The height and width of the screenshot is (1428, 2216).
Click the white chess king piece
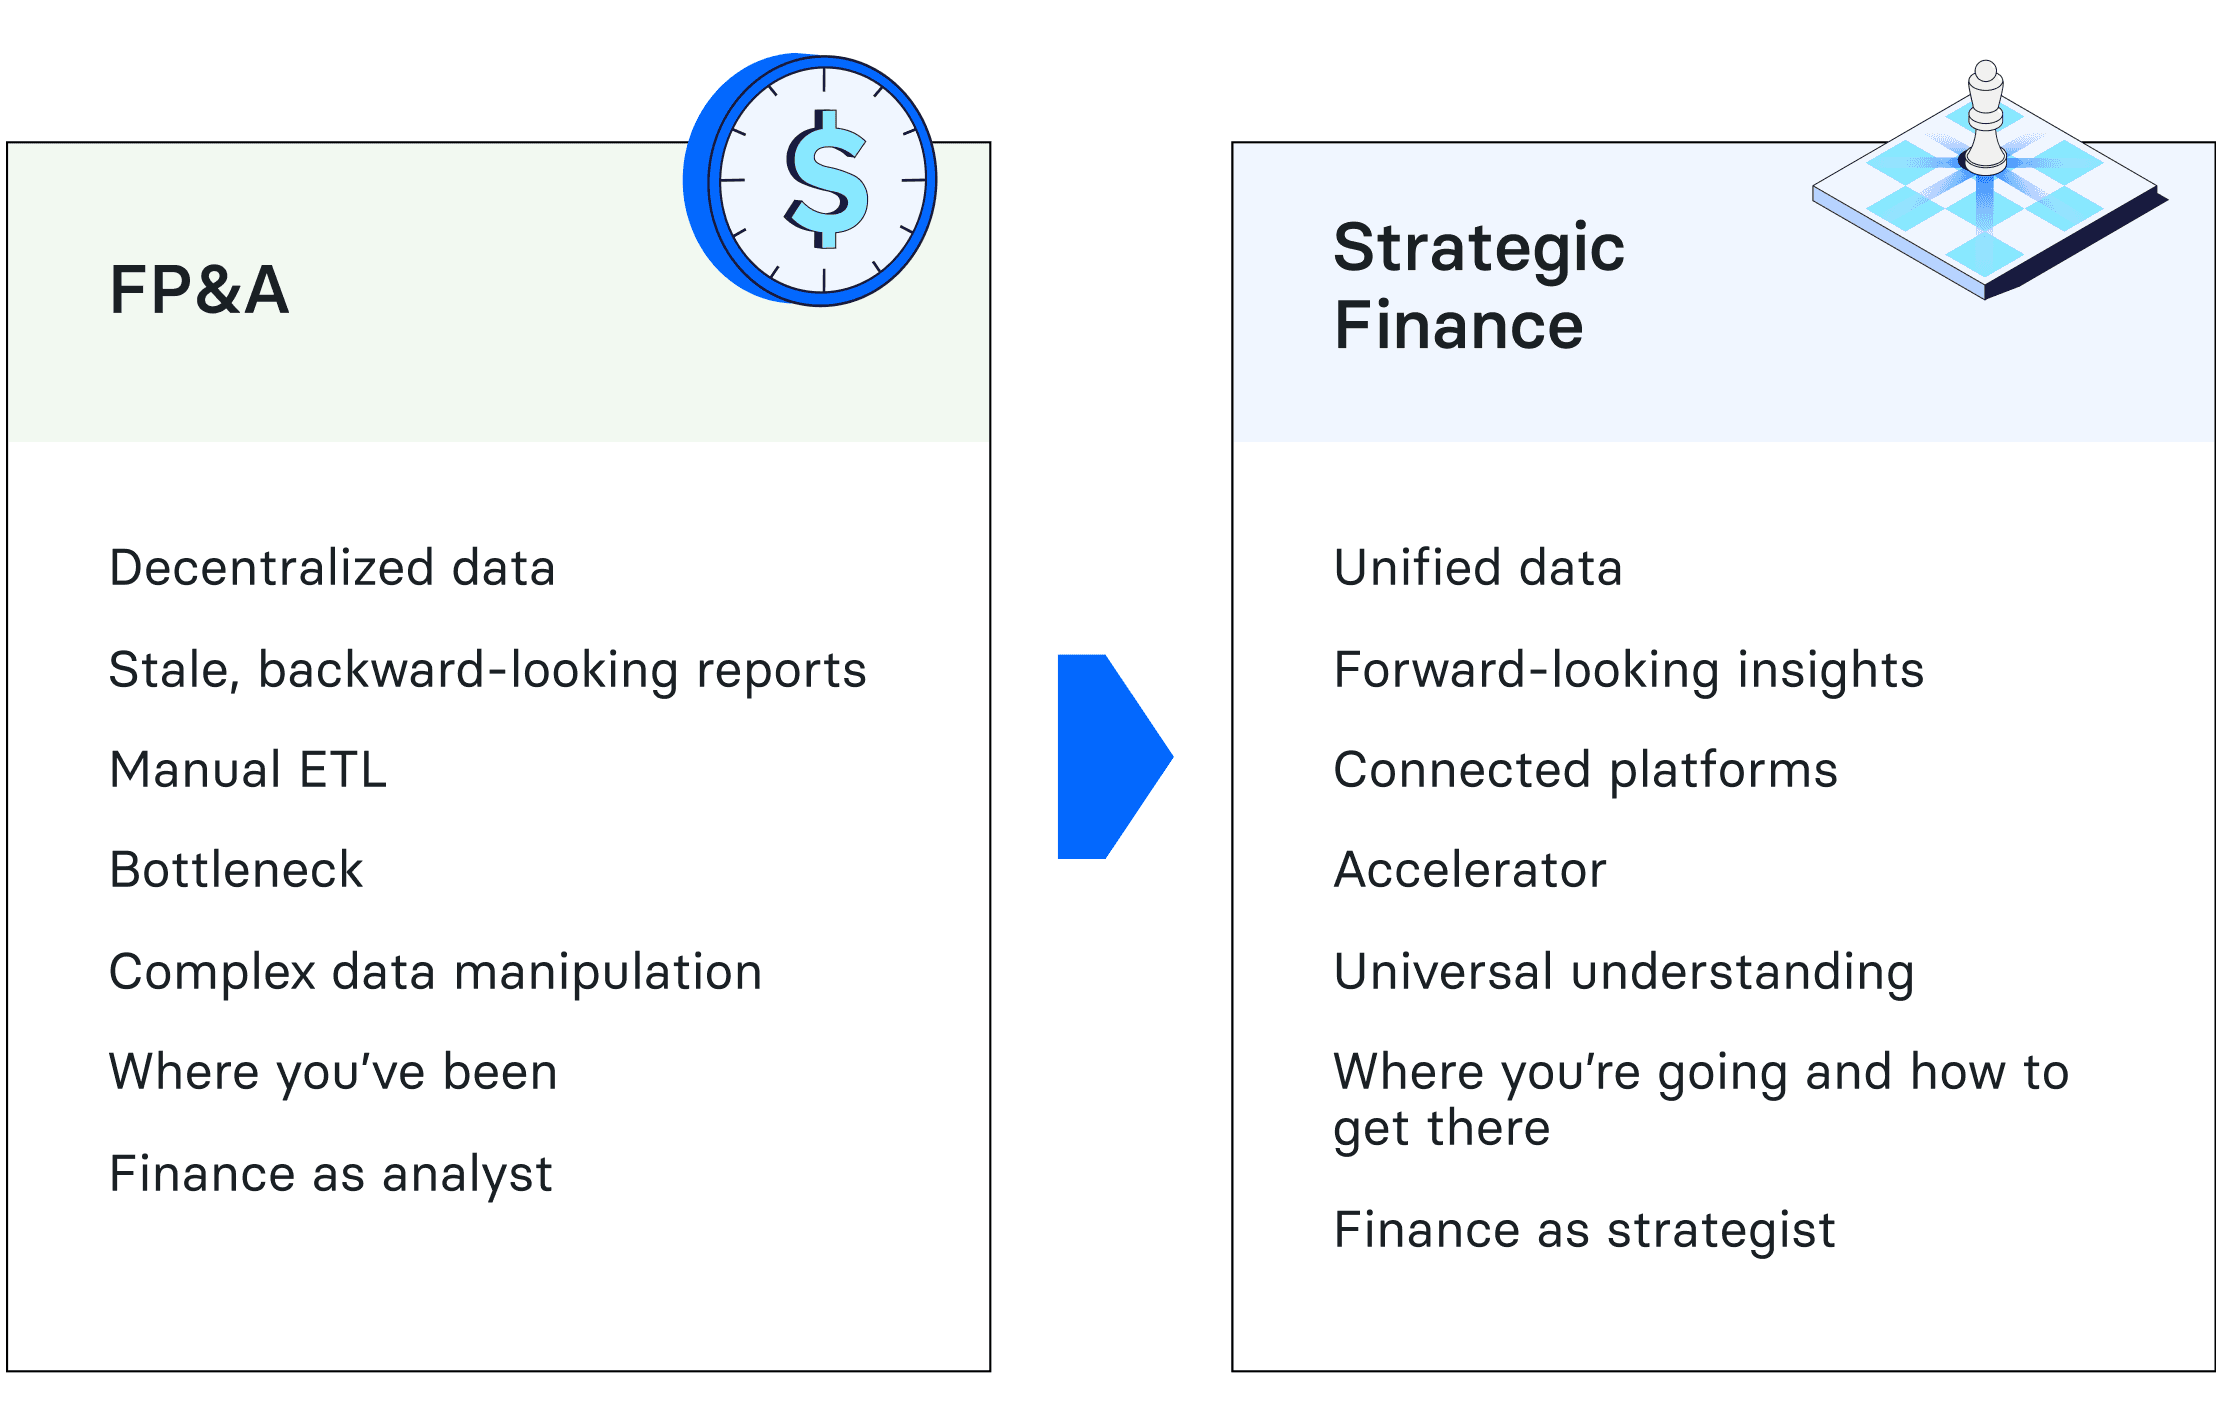(1985, 116)
